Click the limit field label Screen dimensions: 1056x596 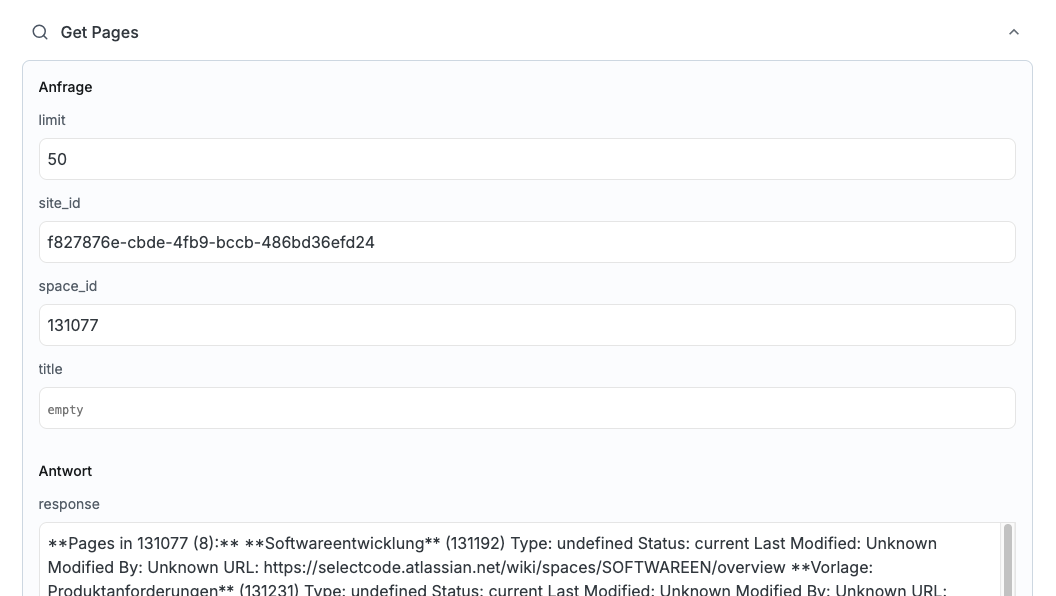tap(52, 120)
